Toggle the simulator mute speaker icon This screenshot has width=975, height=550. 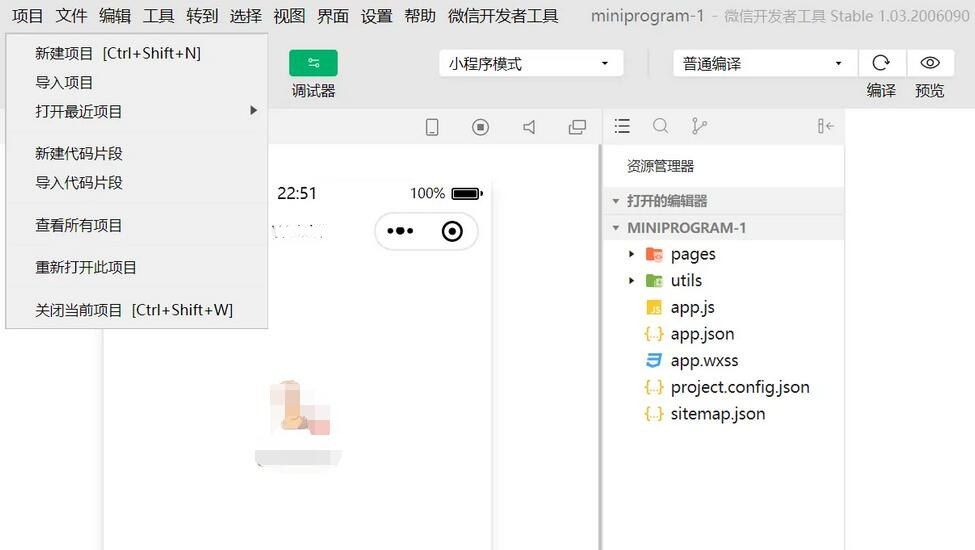(529, 127)
